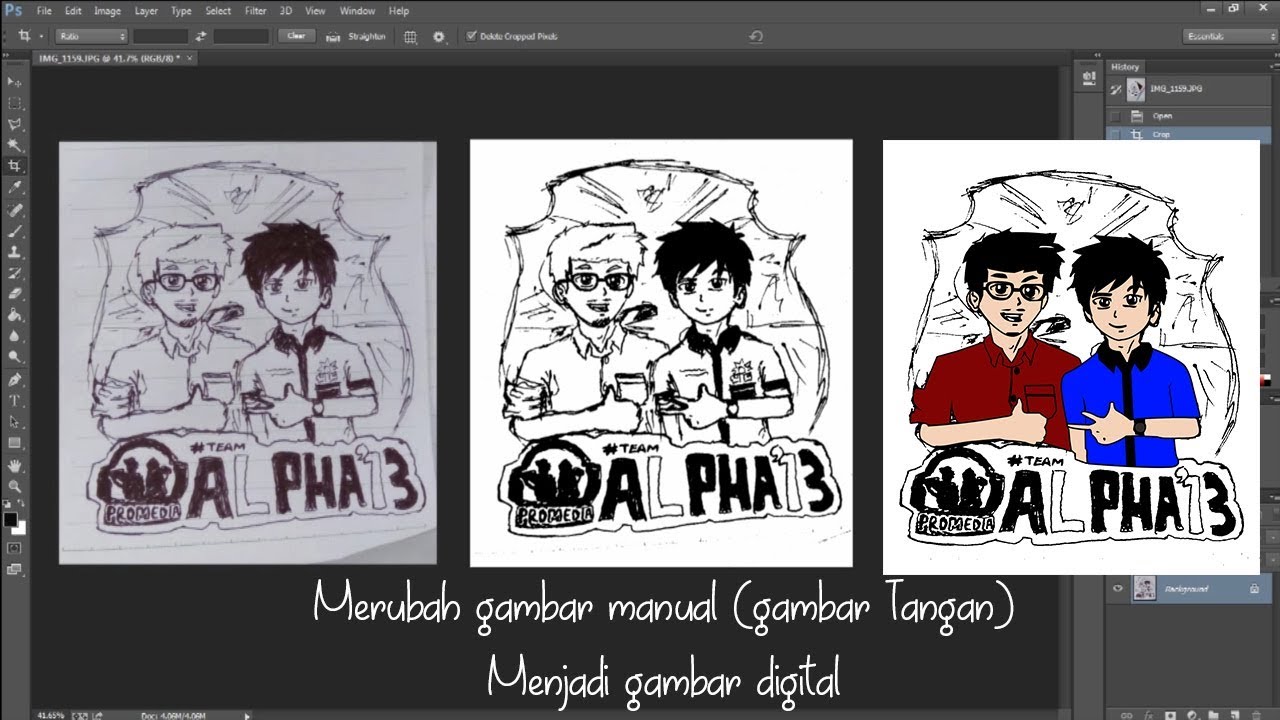Screen dimensions: 1280x720
Task: Open crop overlay grid options
Action: tap(410, 36)
